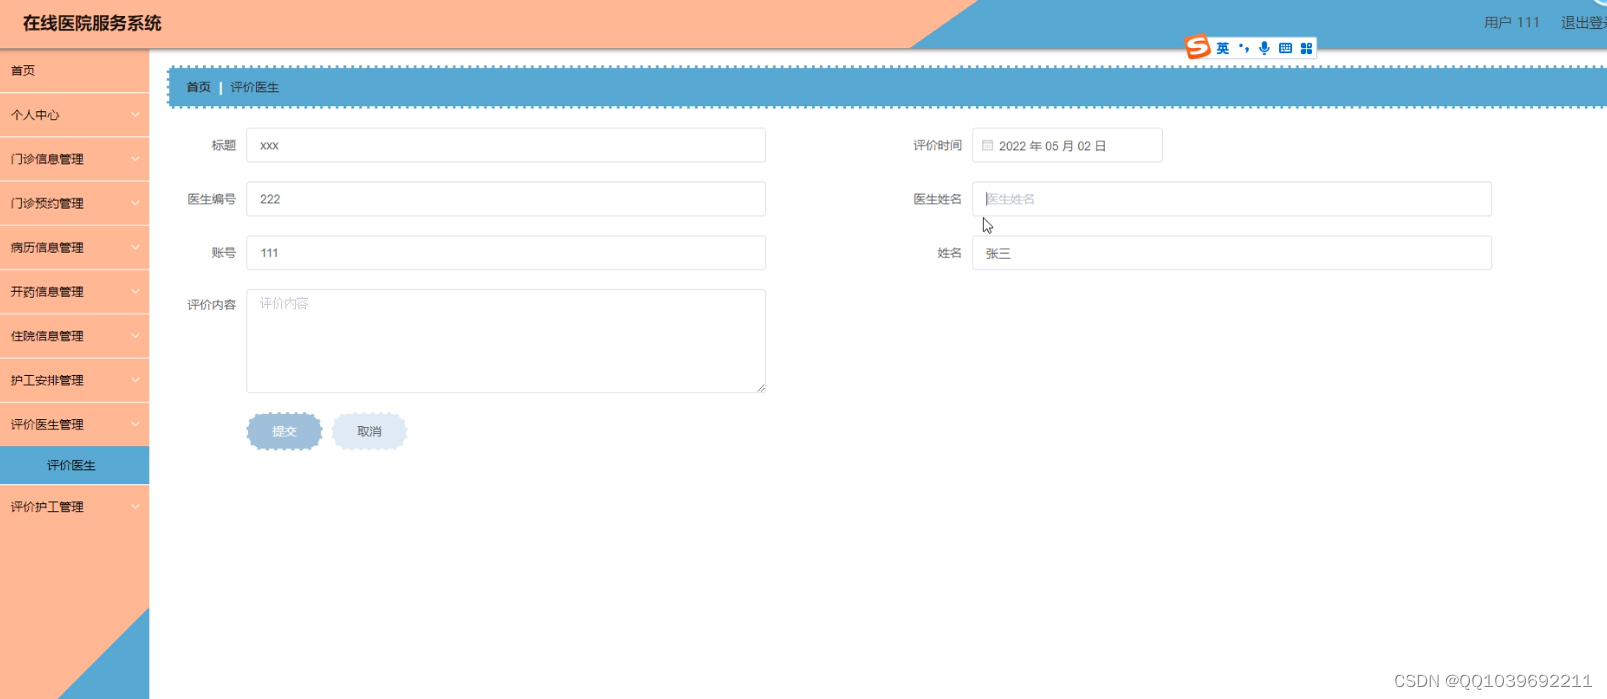This screenshot has height=699, width=1607.
Task: Click the 评价护工管理 menu label
Action: click(x=47, y=507)
